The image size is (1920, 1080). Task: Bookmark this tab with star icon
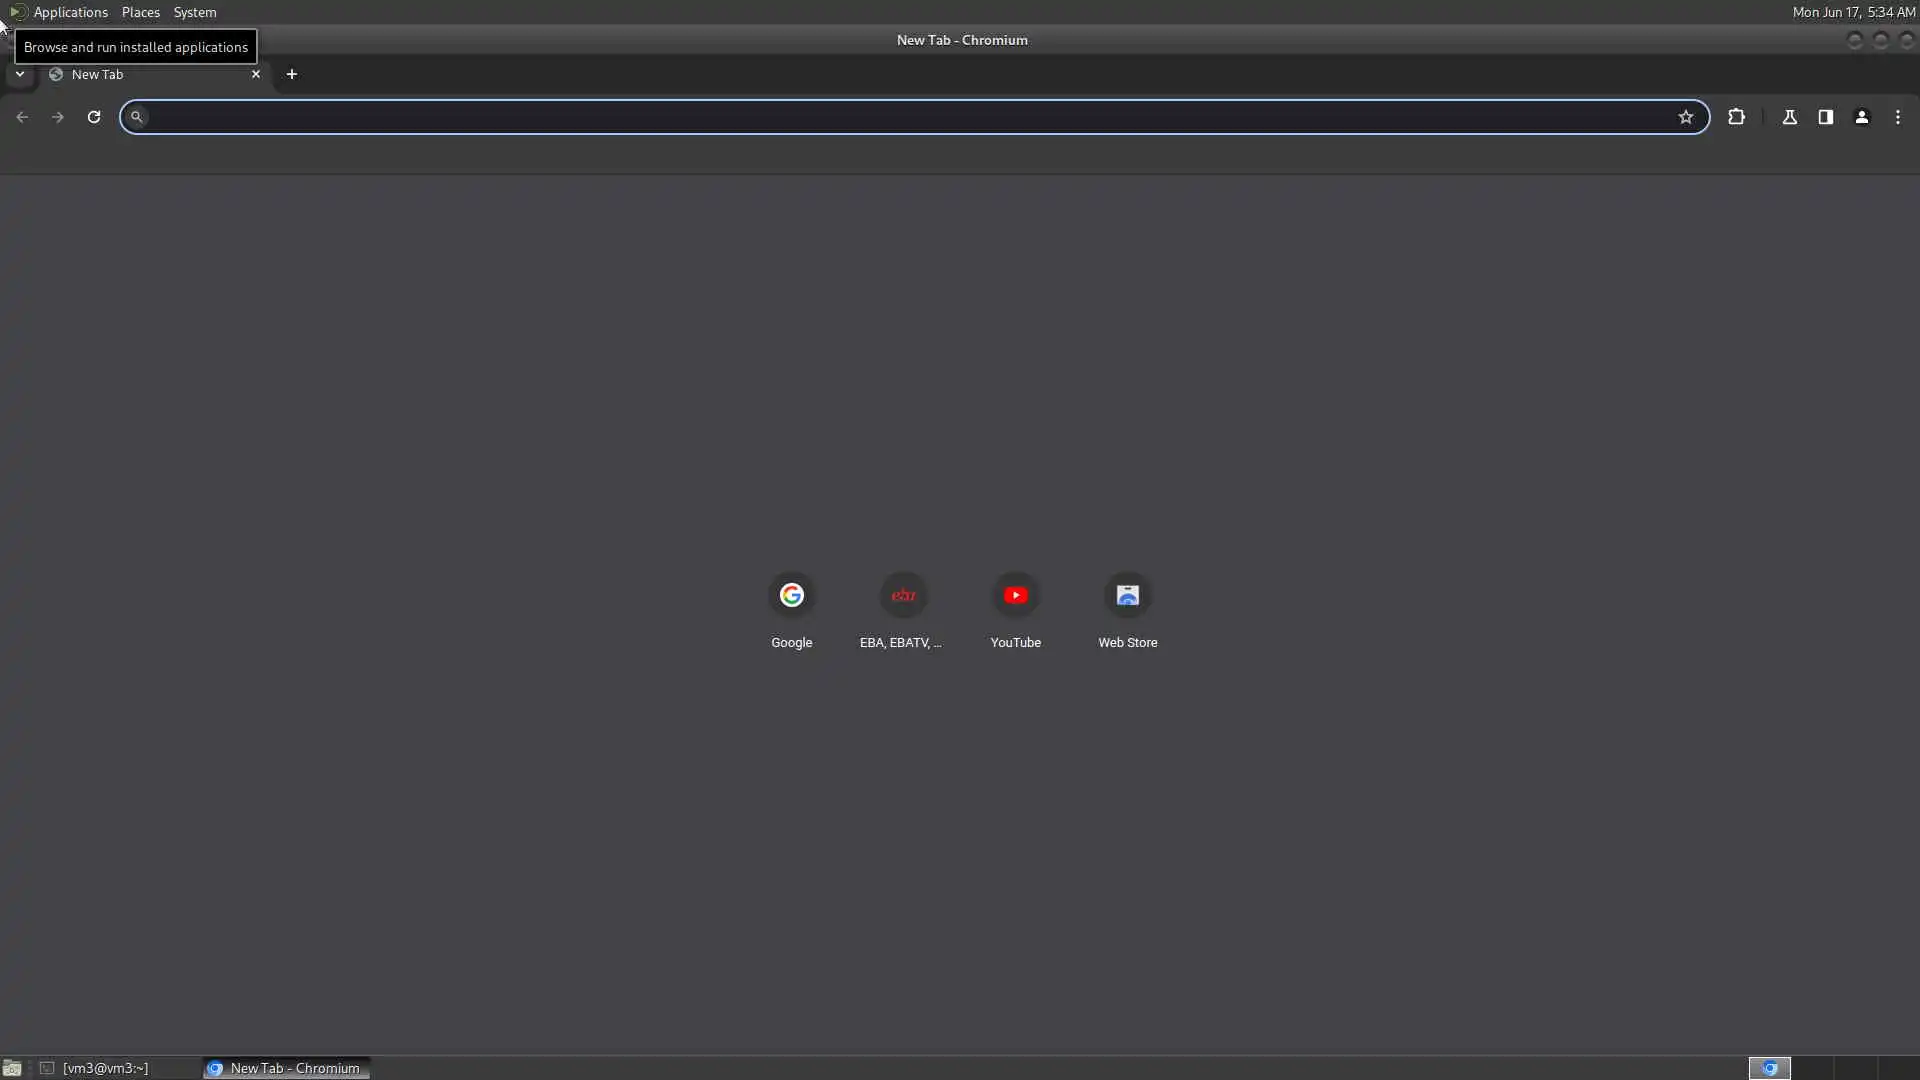(1686, 117)
